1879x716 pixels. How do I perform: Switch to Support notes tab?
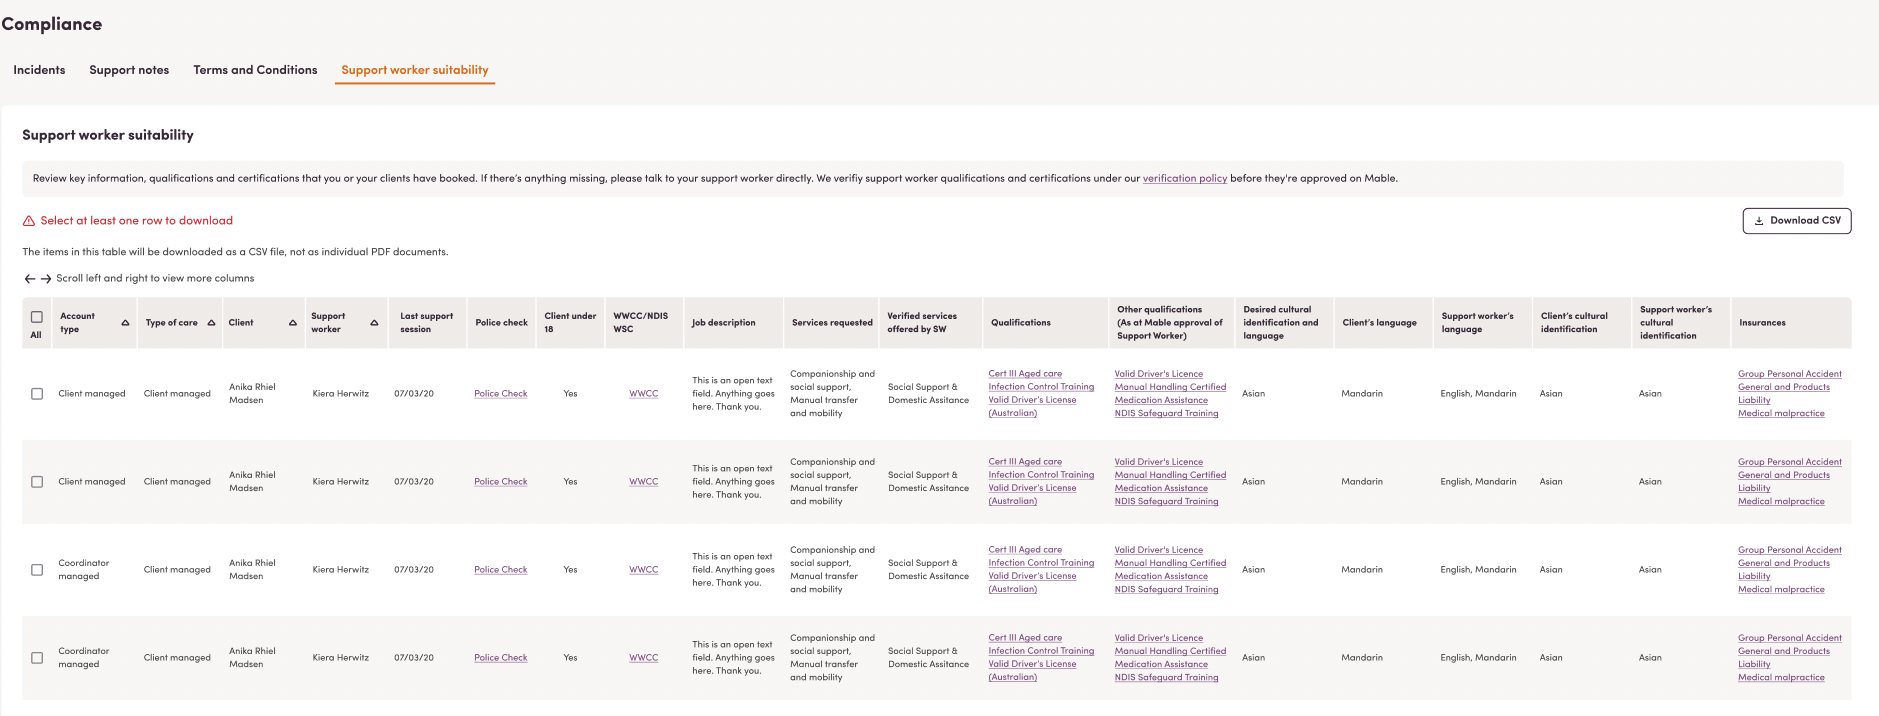(129, 70)
